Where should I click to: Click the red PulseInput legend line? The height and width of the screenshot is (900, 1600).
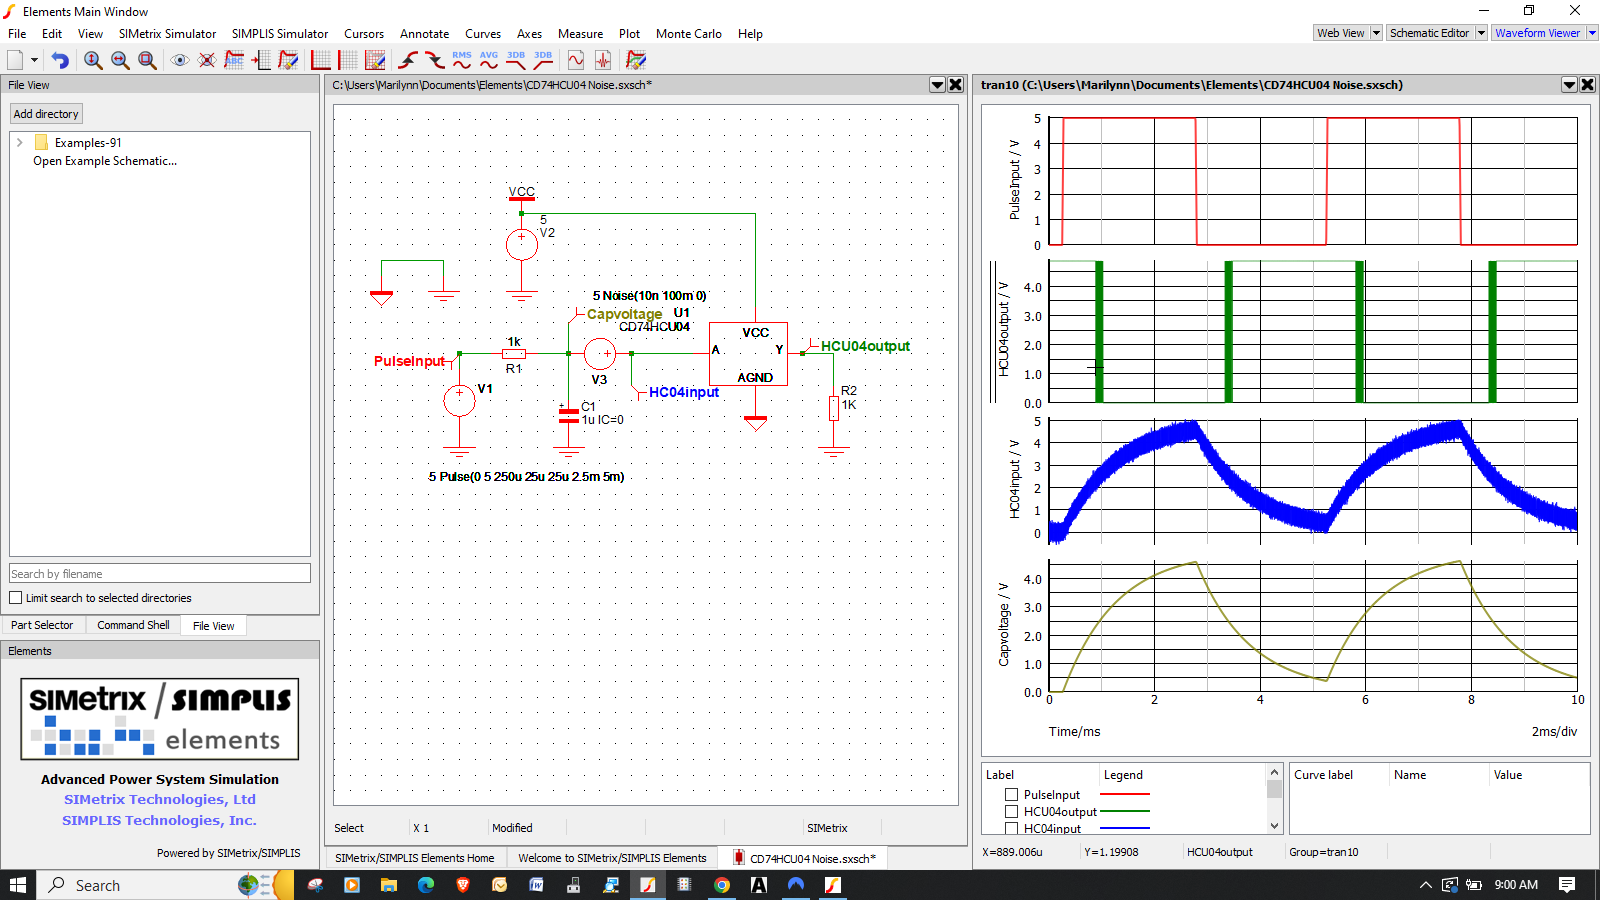tap(1125, 795)
